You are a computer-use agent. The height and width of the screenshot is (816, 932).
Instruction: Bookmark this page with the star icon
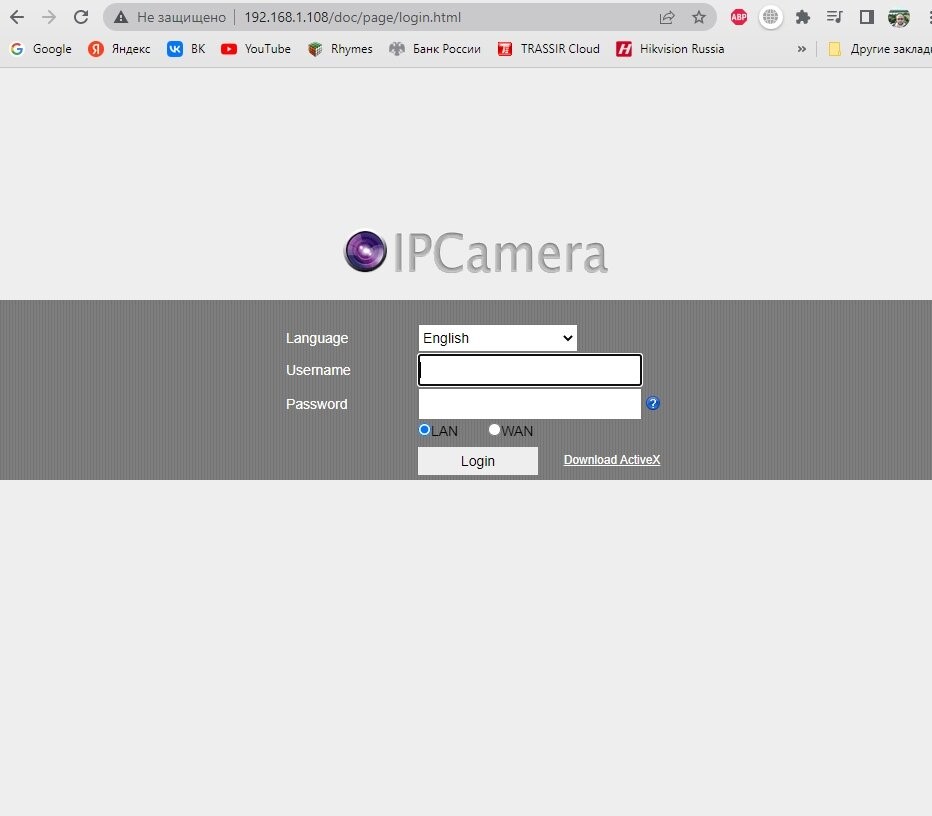[x=699, y=17]
